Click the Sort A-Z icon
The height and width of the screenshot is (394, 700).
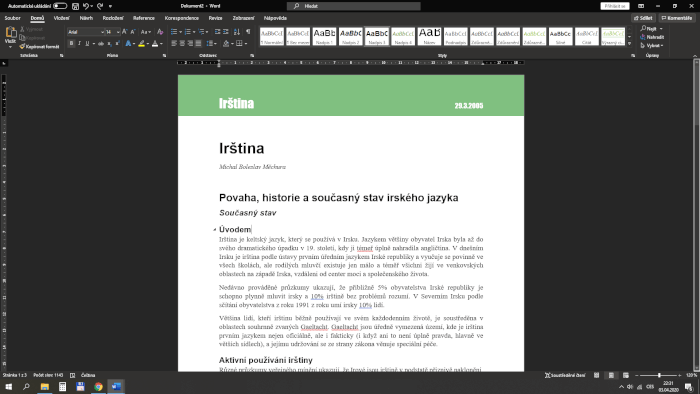237,32
